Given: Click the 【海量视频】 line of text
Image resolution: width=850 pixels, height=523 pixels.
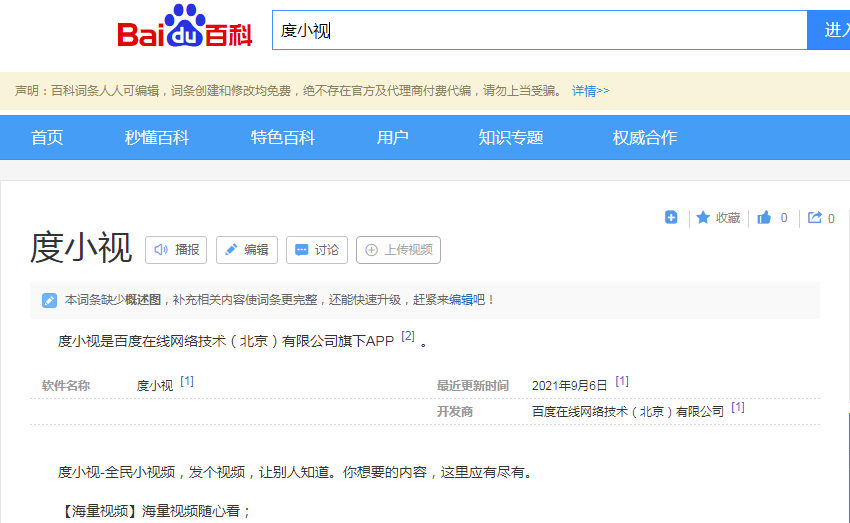Looking at the screenshot, I should (154, 511).
